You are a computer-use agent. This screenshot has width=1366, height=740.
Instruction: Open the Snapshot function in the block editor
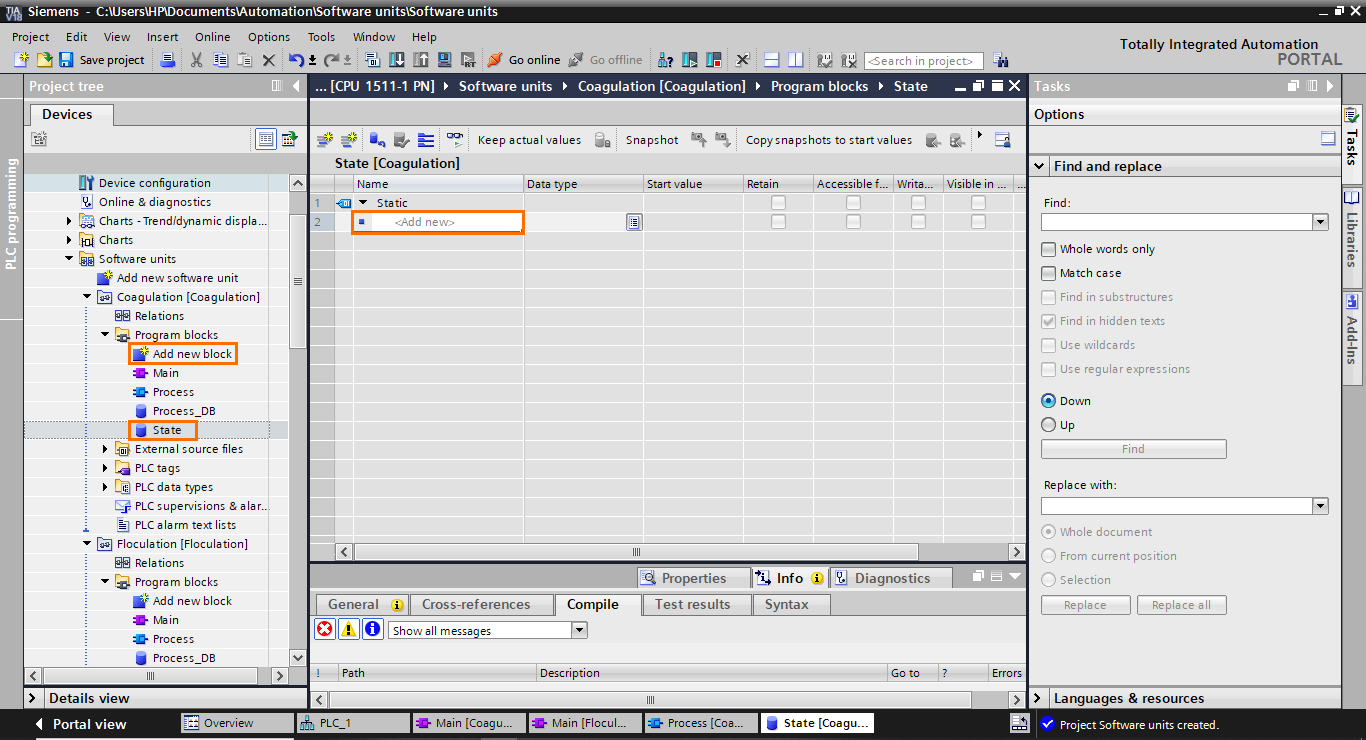[651, 139]
